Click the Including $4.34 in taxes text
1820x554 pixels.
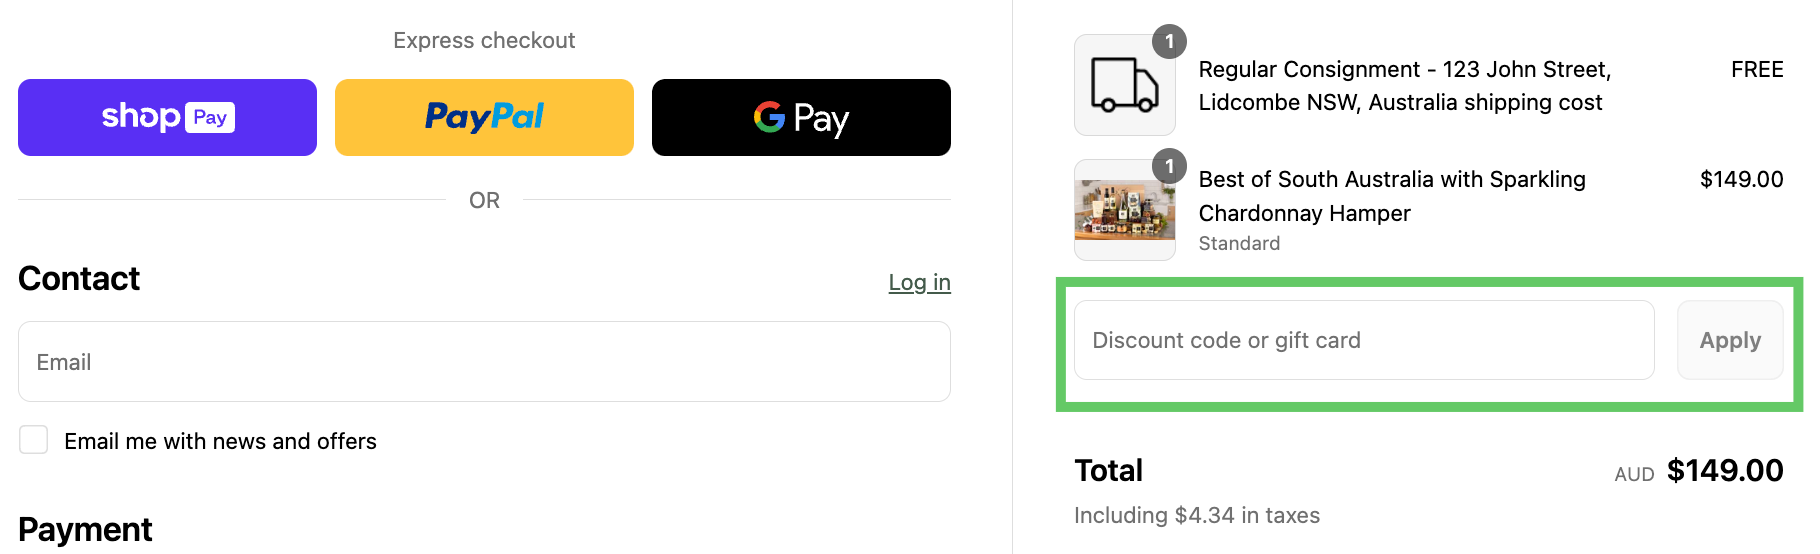point(1197,515)
